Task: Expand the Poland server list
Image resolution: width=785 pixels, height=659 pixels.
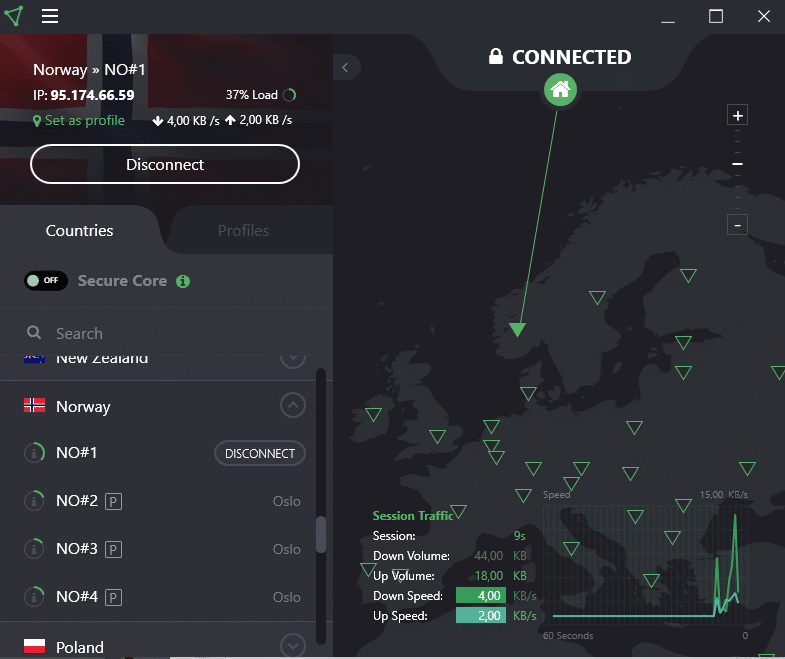Action: (x=293, y=645)
